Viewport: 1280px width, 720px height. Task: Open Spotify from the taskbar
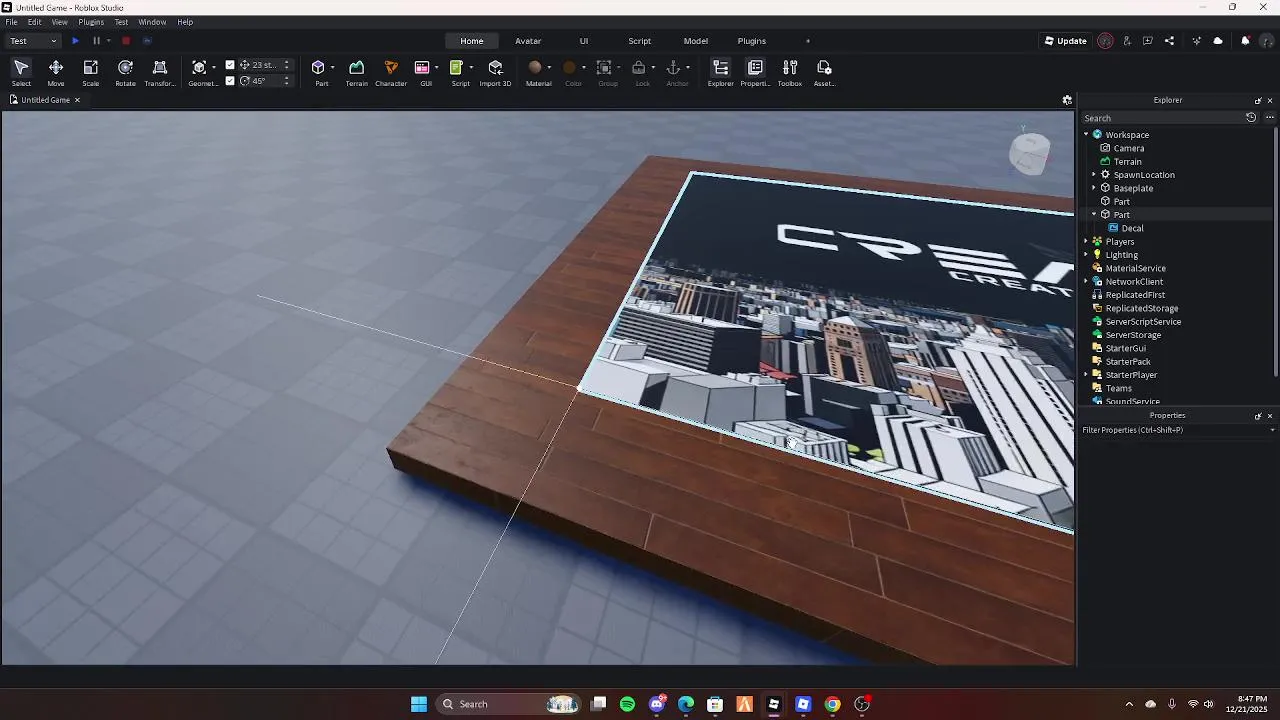627,704
